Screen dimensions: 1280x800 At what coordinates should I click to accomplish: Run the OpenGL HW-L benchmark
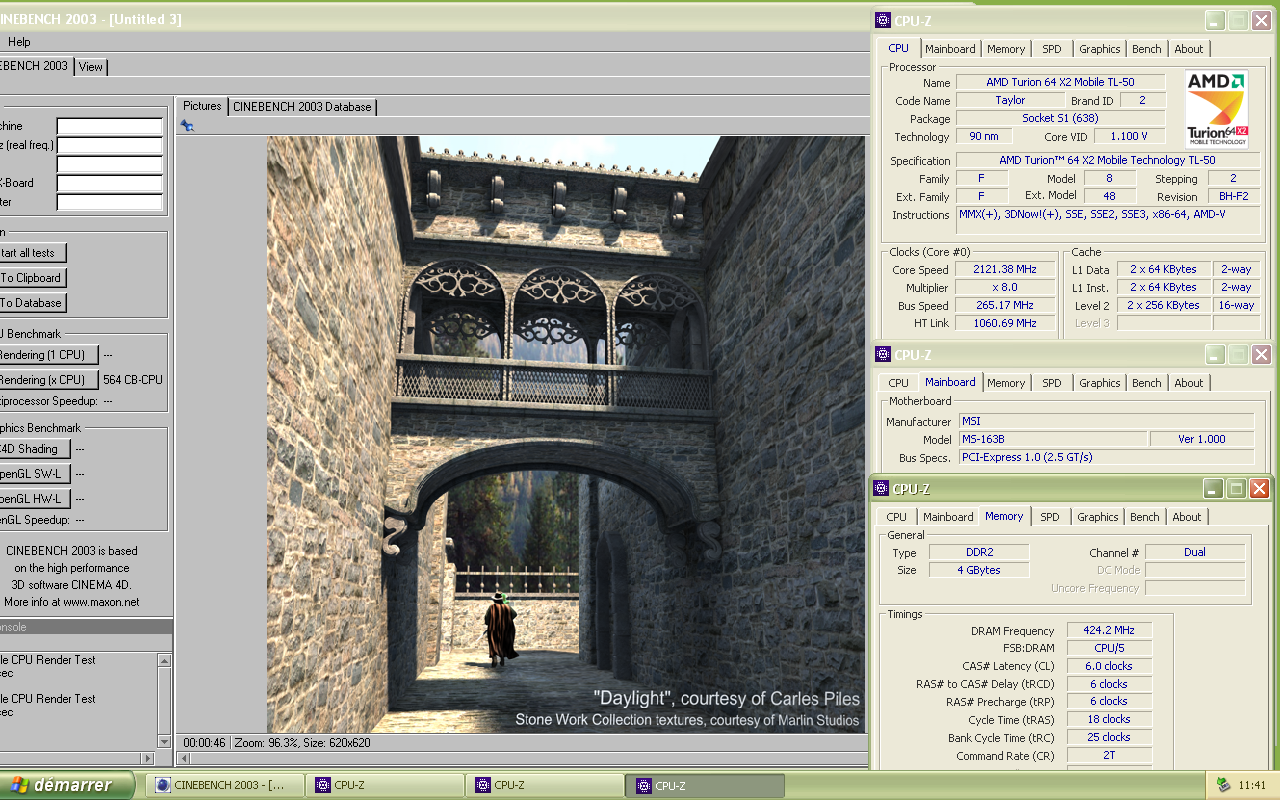click(34, 499)
